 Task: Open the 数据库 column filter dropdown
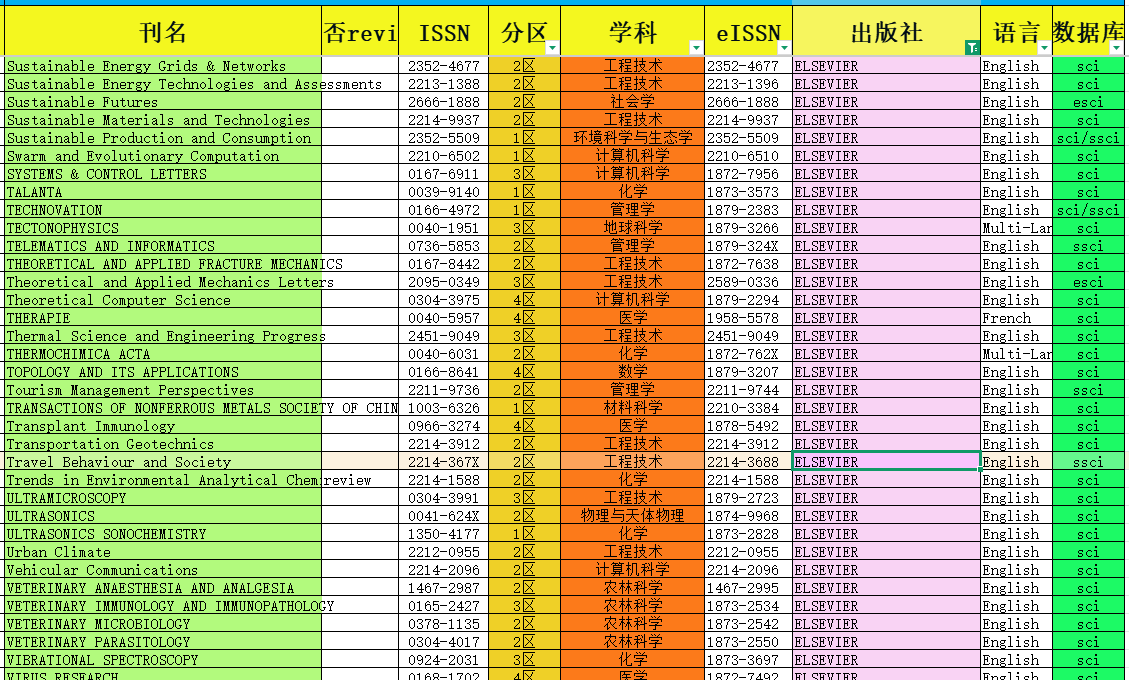(x=1116, y=48)
